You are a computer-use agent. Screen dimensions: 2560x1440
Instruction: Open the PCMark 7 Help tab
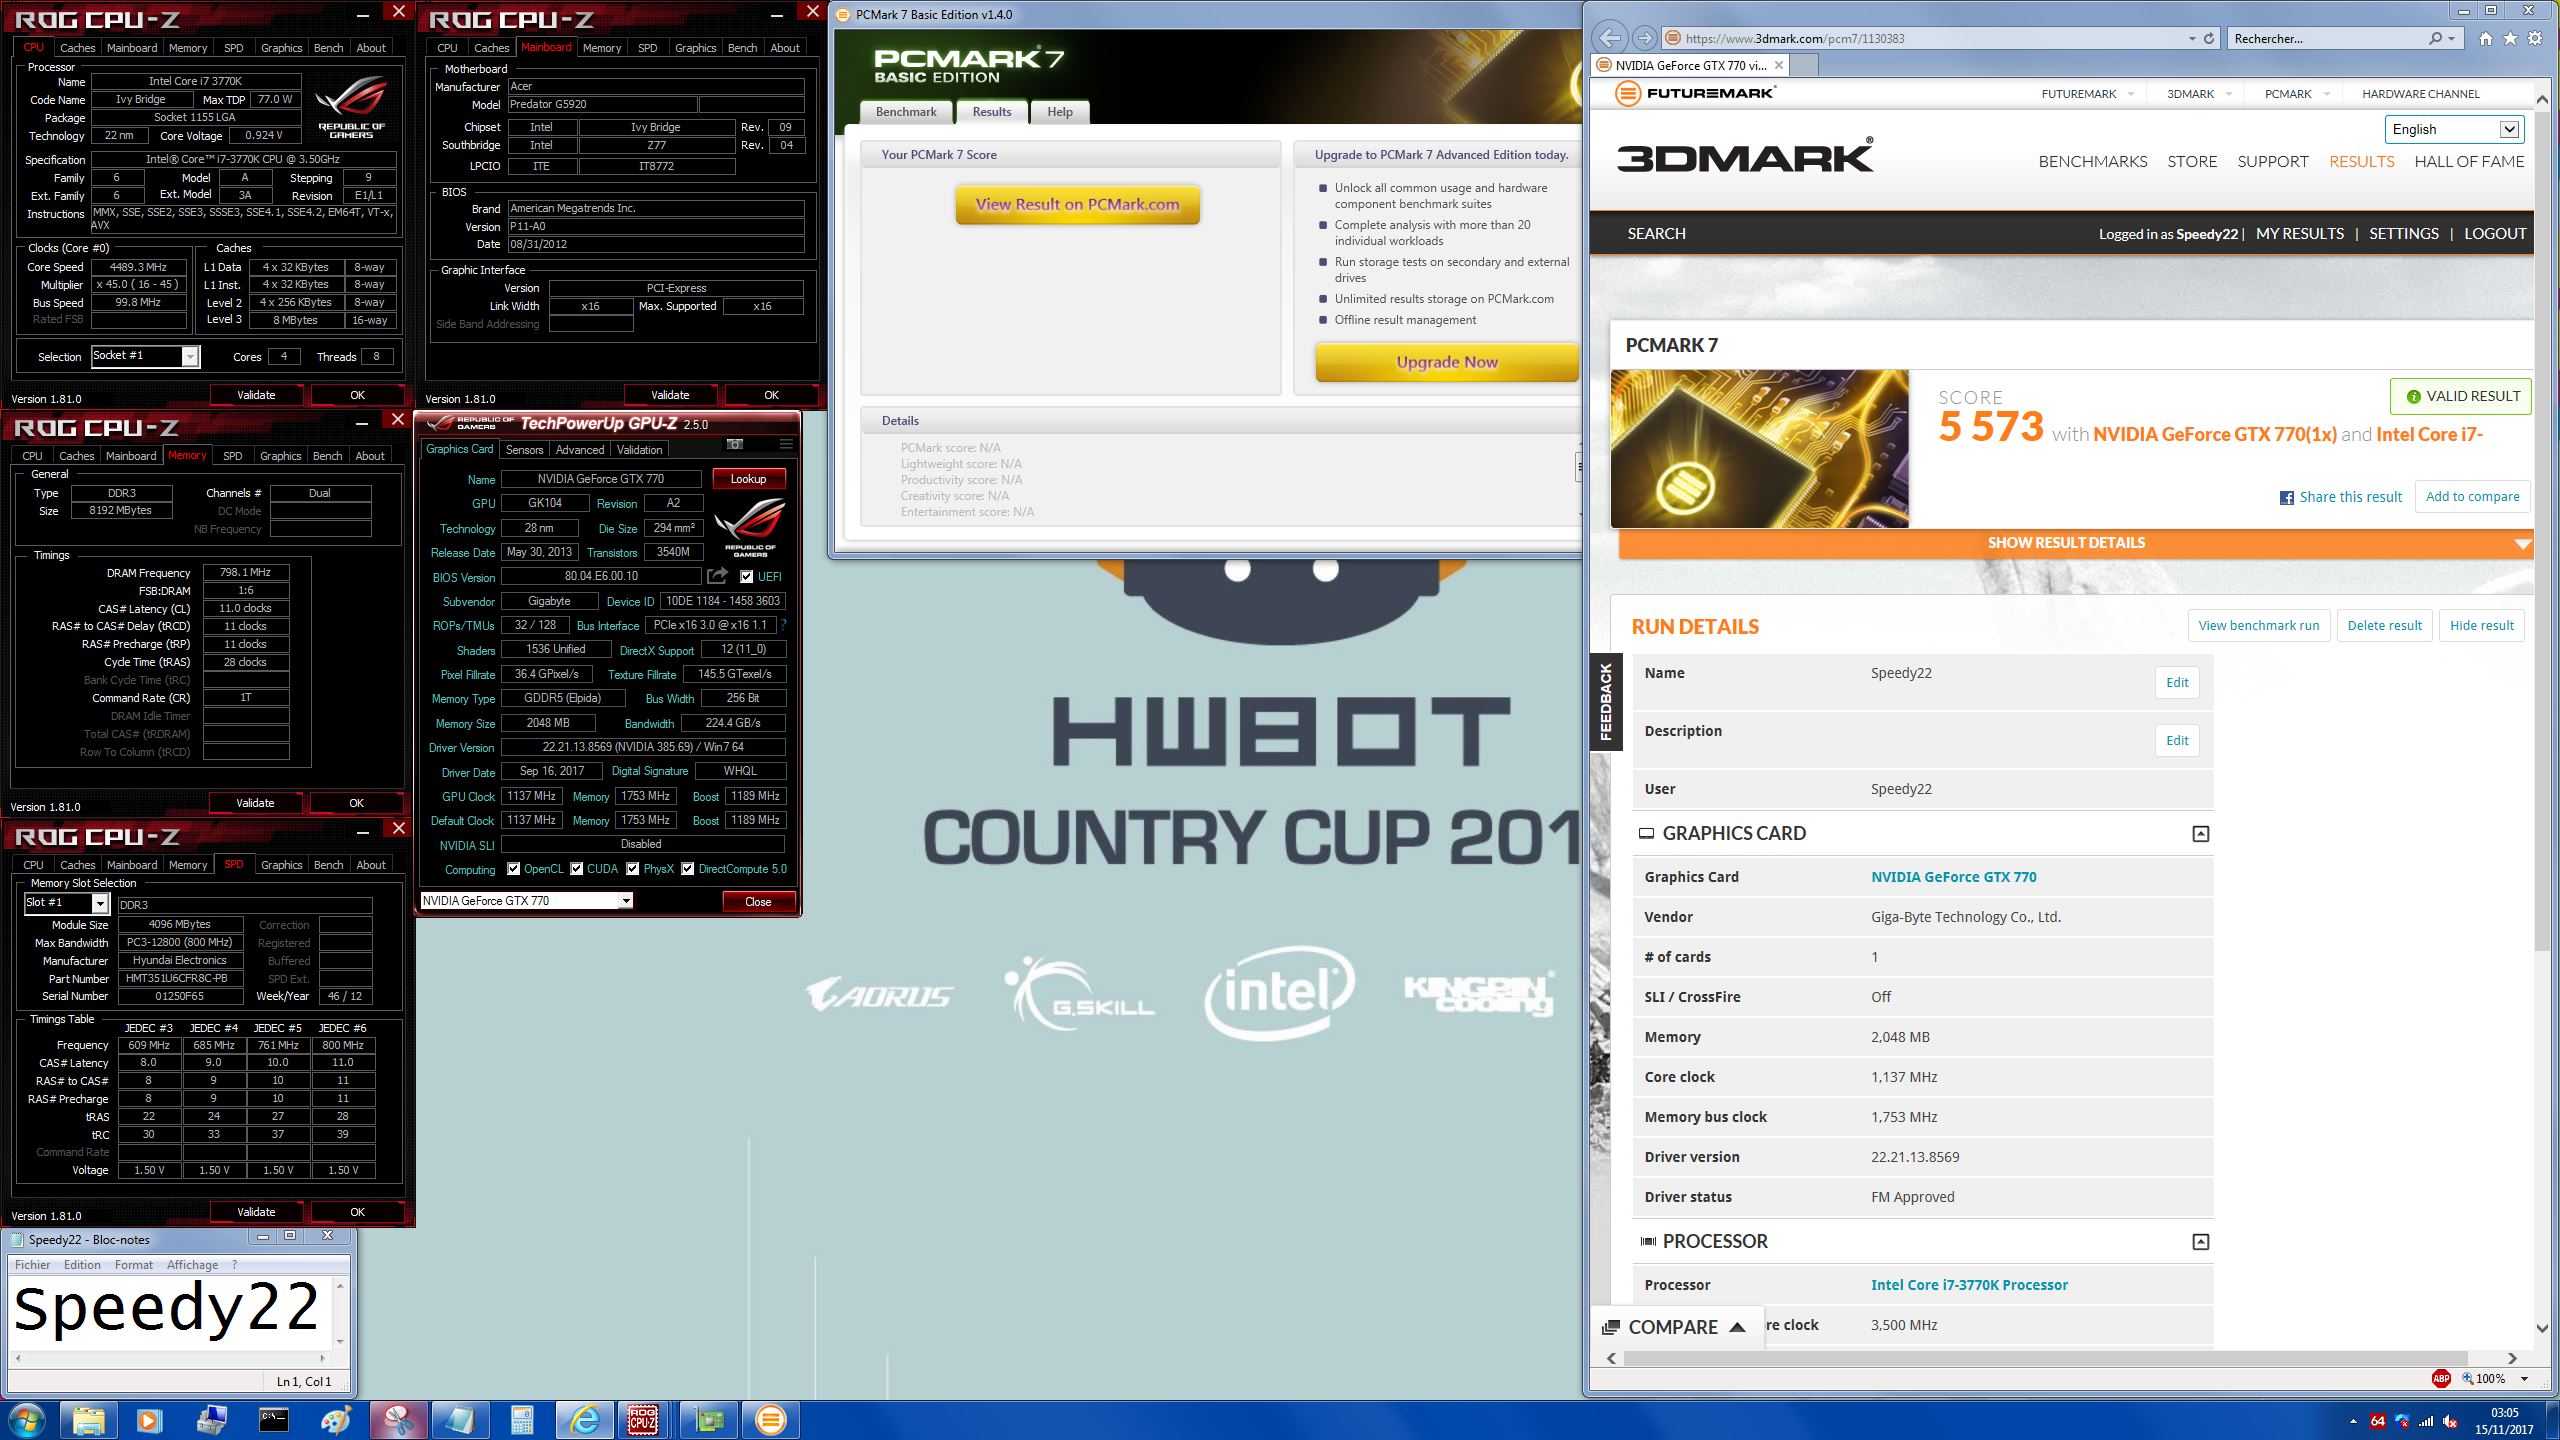pyautogui.click(x=1060, y=112)
